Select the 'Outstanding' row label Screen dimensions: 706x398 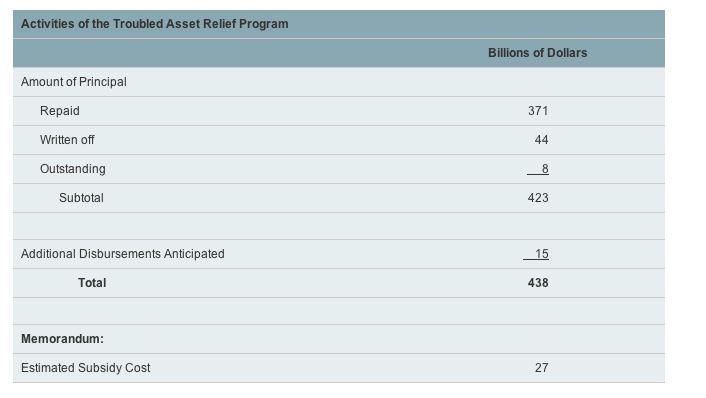tap(72, 169)
